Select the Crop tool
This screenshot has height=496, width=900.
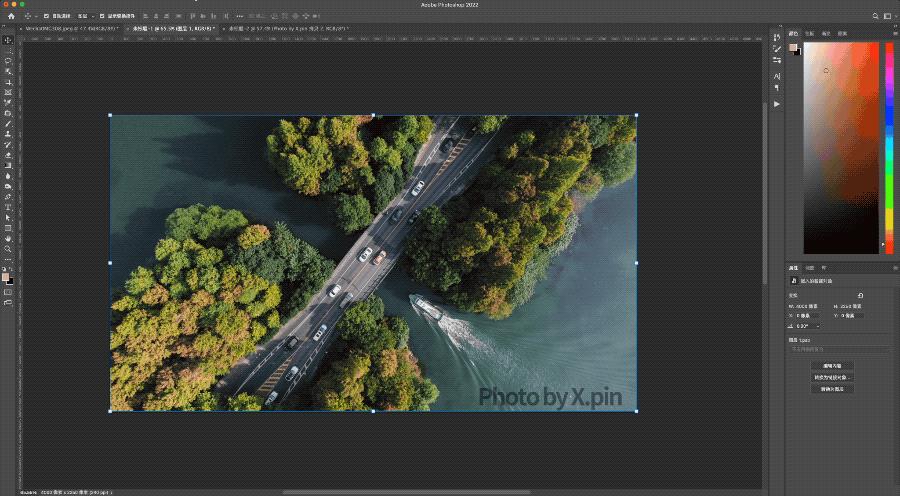[8, 82]
